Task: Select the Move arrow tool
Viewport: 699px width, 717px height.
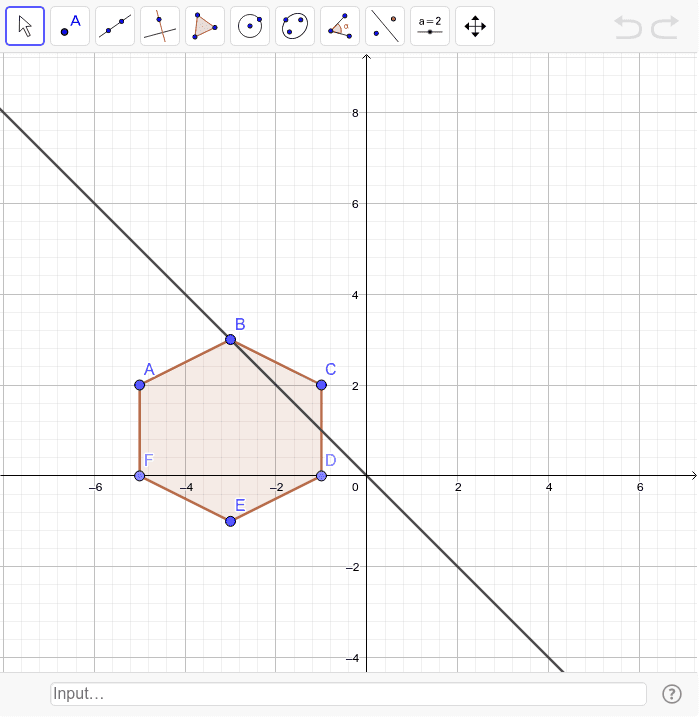Action: [x=25, y=26]
